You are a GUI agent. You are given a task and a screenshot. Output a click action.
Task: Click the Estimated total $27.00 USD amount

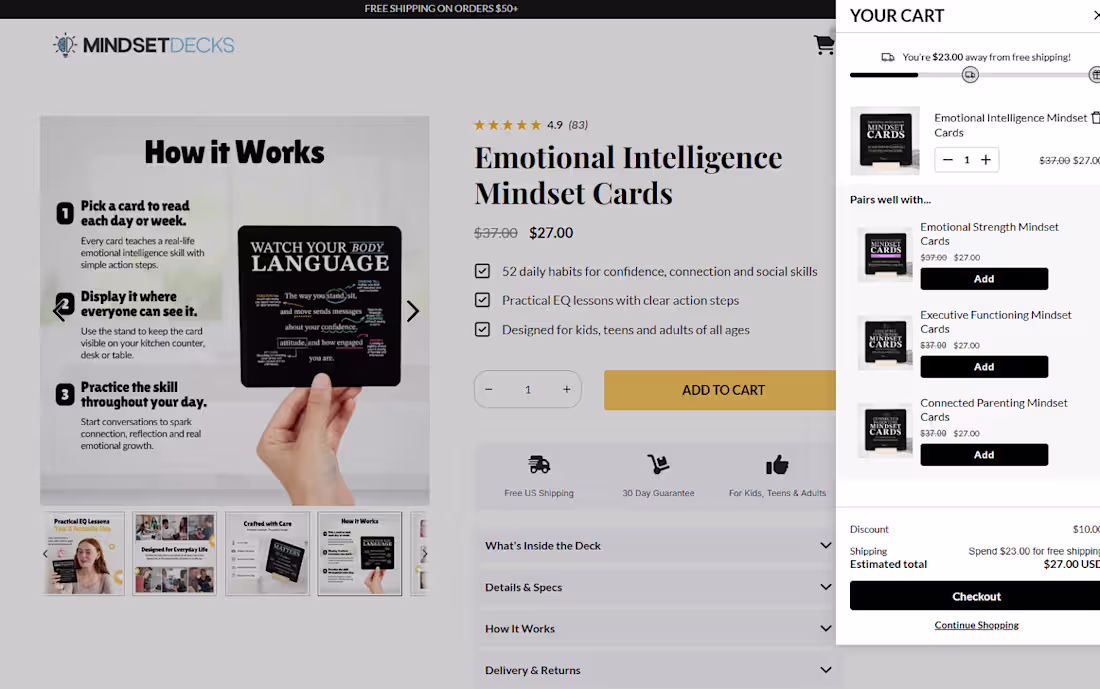click(1071, 564)
